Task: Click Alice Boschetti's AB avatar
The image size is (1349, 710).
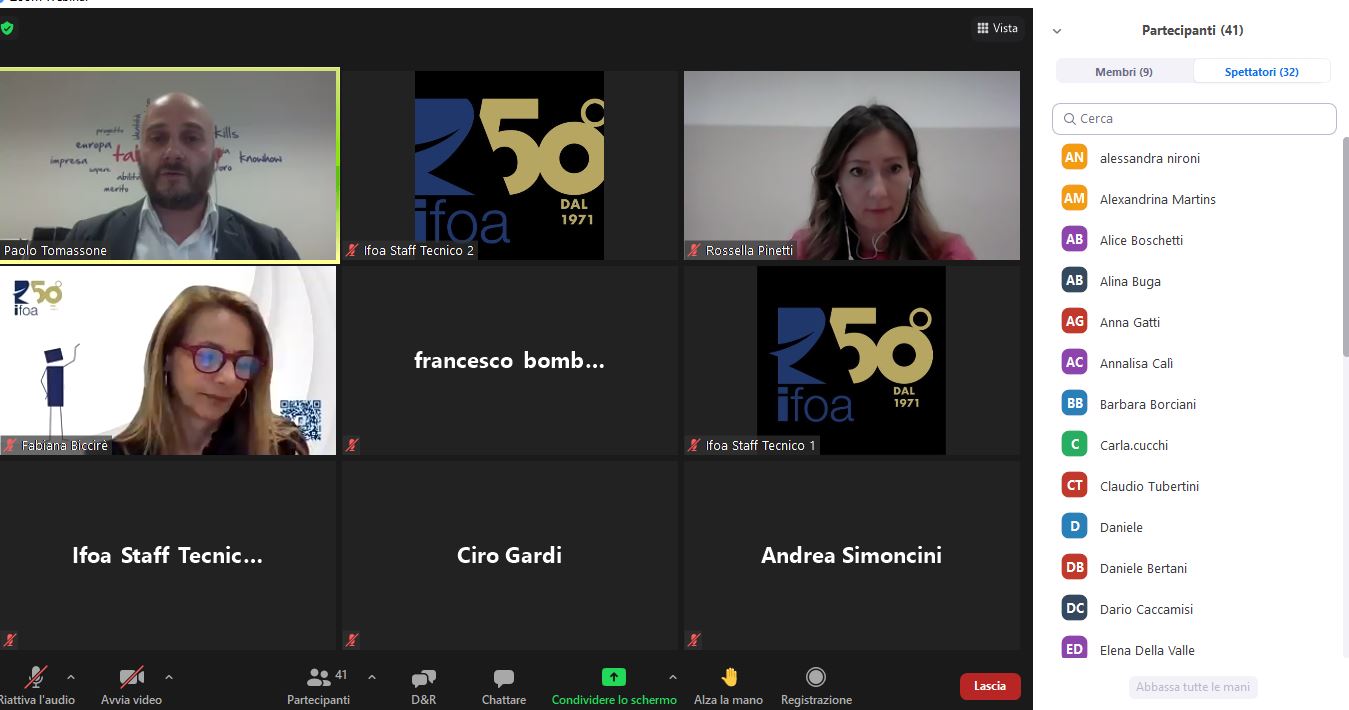Action: [1074, 240]
